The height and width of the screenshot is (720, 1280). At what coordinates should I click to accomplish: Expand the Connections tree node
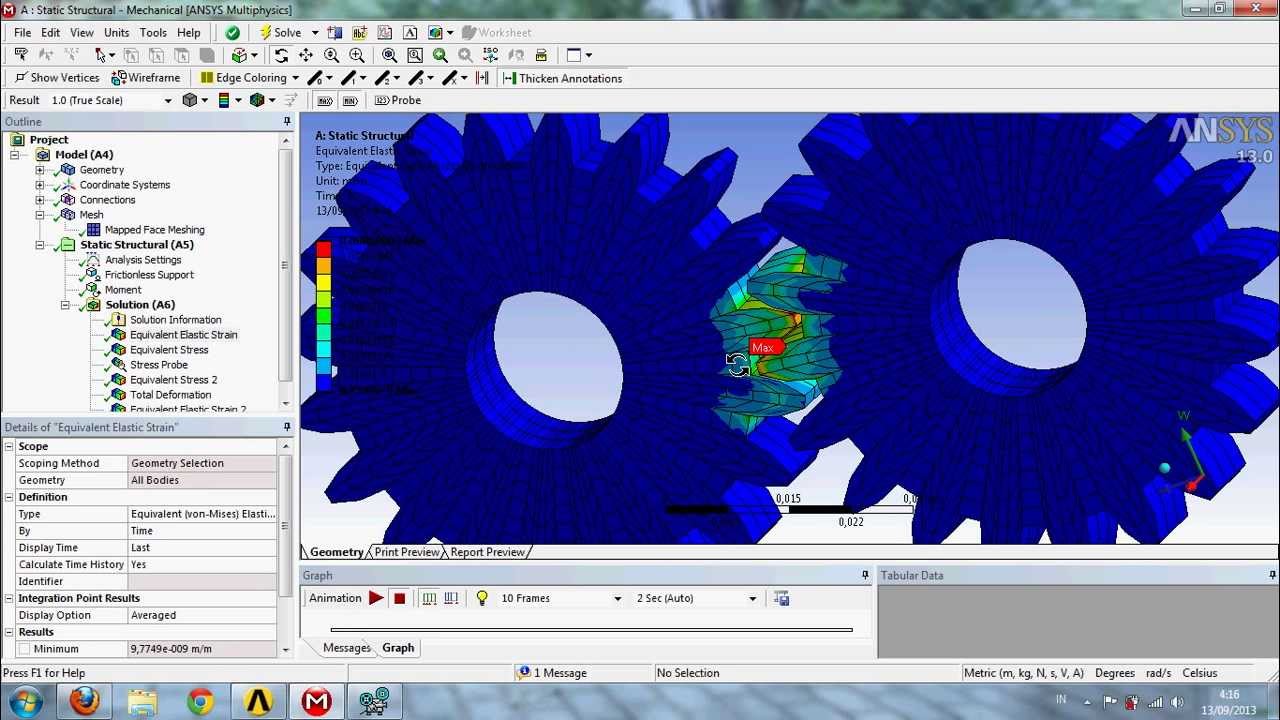click(40, 200)
